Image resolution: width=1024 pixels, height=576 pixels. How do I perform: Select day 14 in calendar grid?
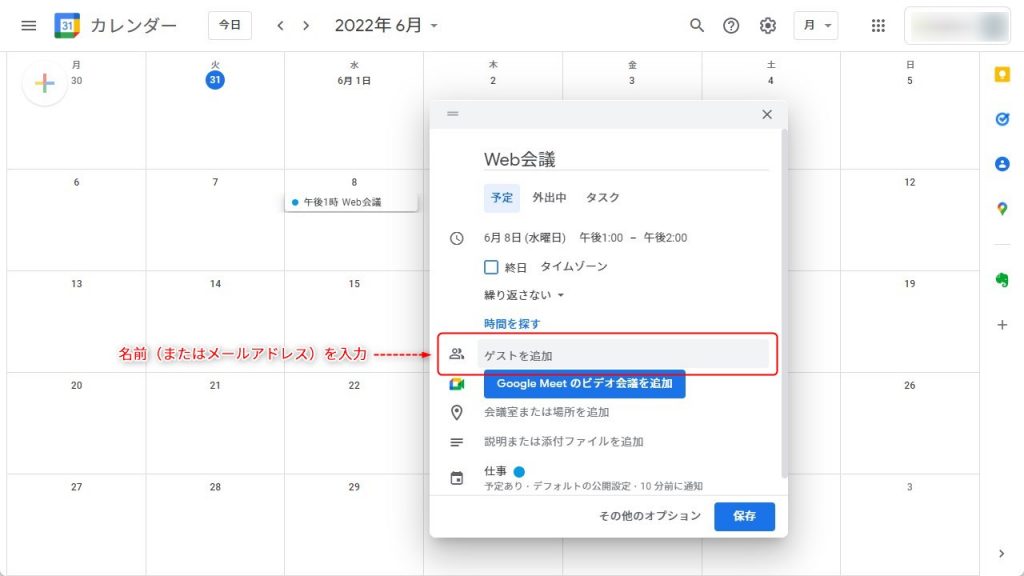pyautogui.click(x=216, y=283)
